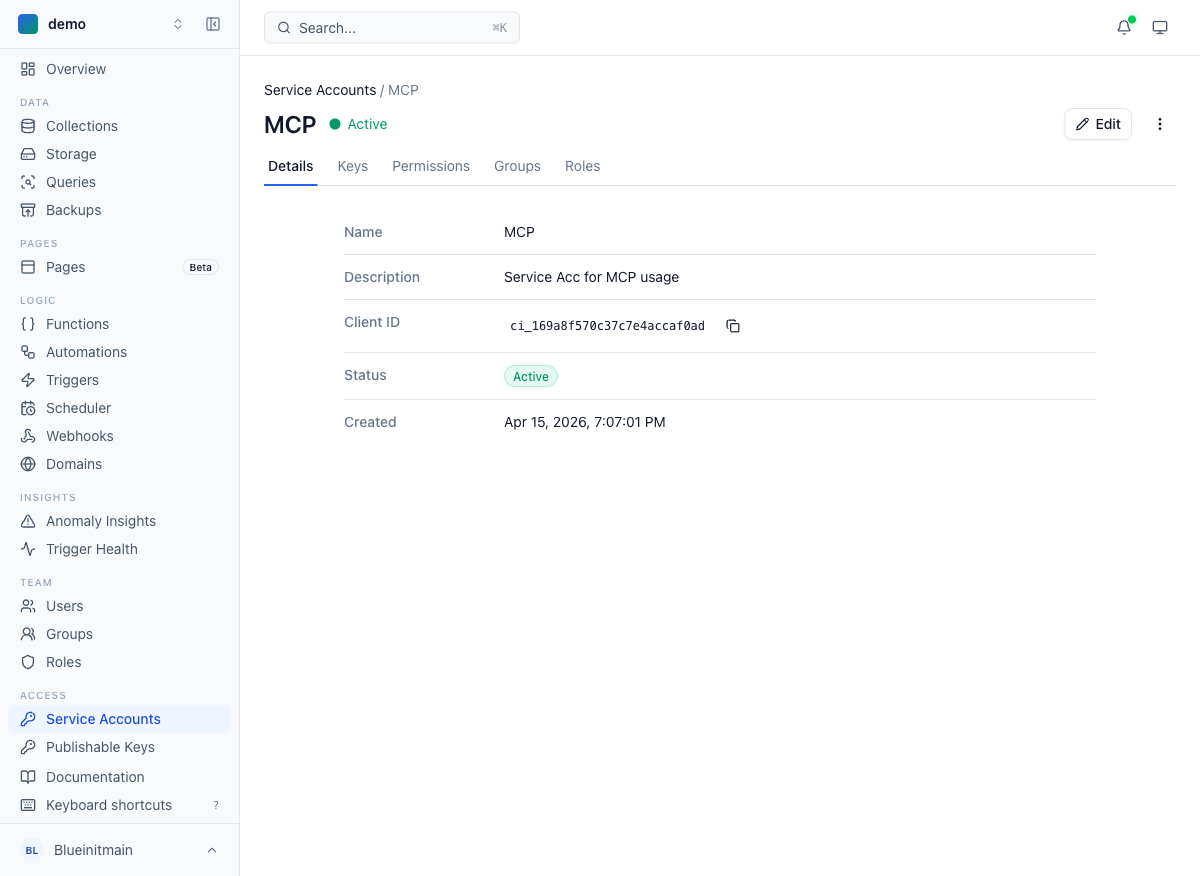Screen dimensions: 1200x876
Task: Click the Domains globe icon
Action: (28, 464)
